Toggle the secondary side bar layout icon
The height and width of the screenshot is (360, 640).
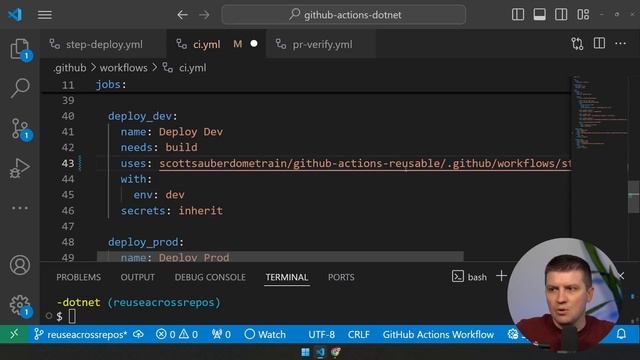click(561, 15)
